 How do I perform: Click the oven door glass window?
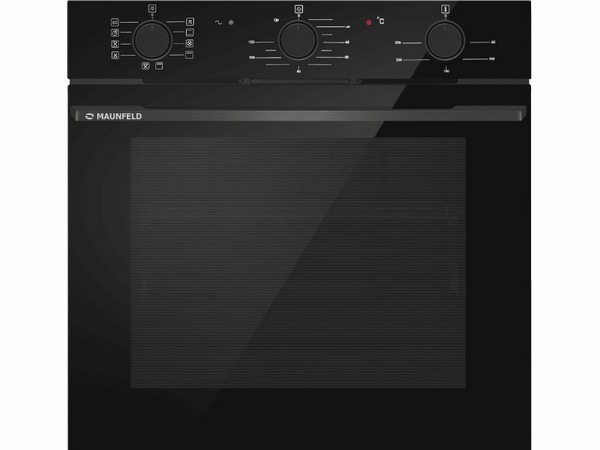click(298, 262)
